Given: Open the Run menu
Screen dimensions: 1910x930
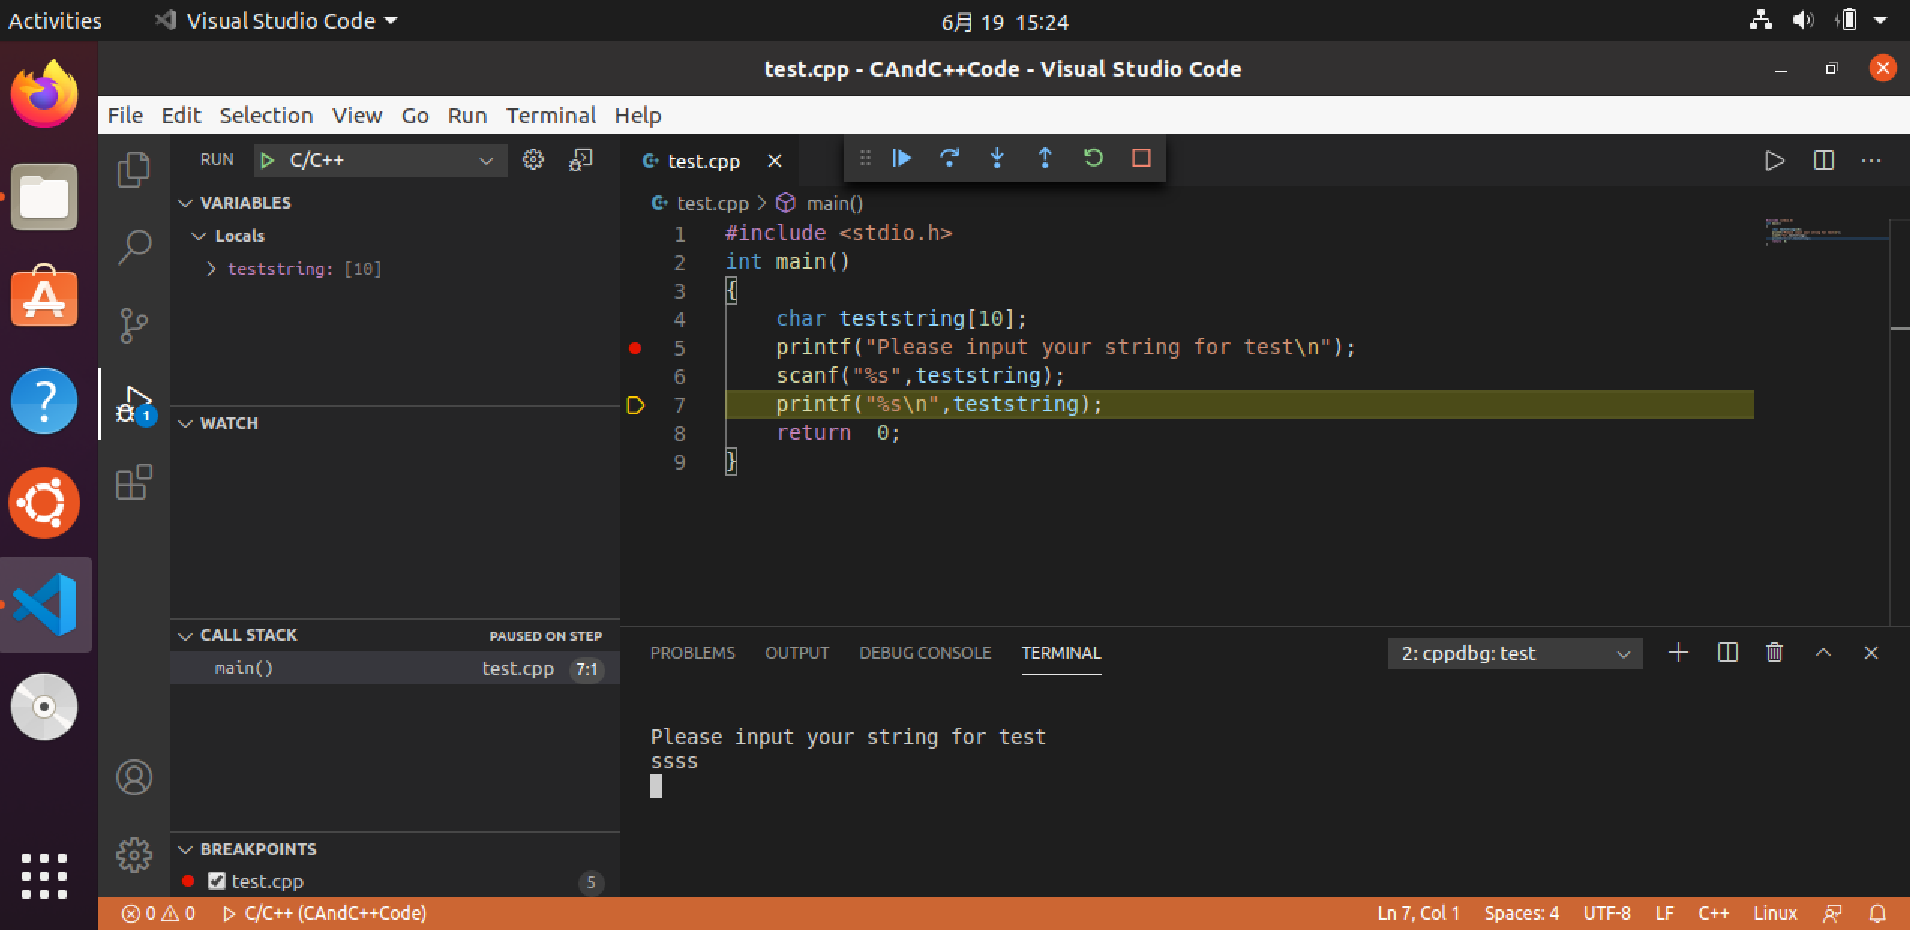Looking at the screenshot, I should [x=467, y=115].
